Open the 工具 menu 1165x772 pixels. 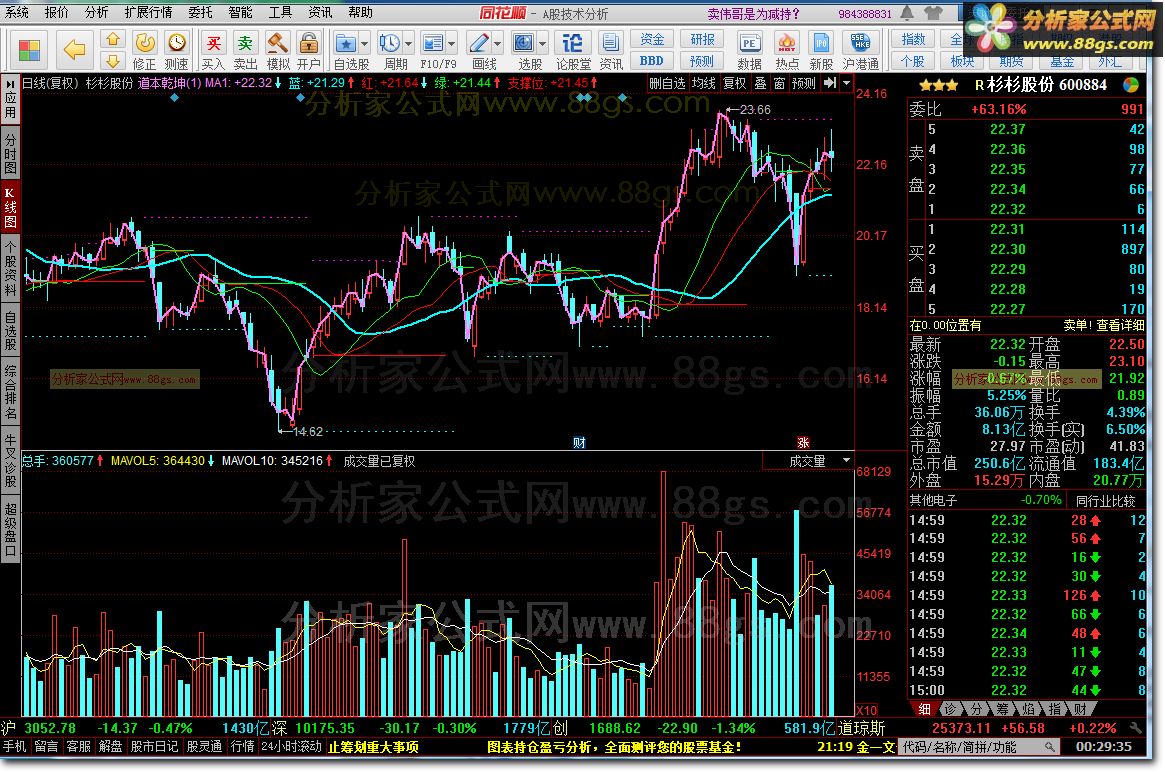280,12
